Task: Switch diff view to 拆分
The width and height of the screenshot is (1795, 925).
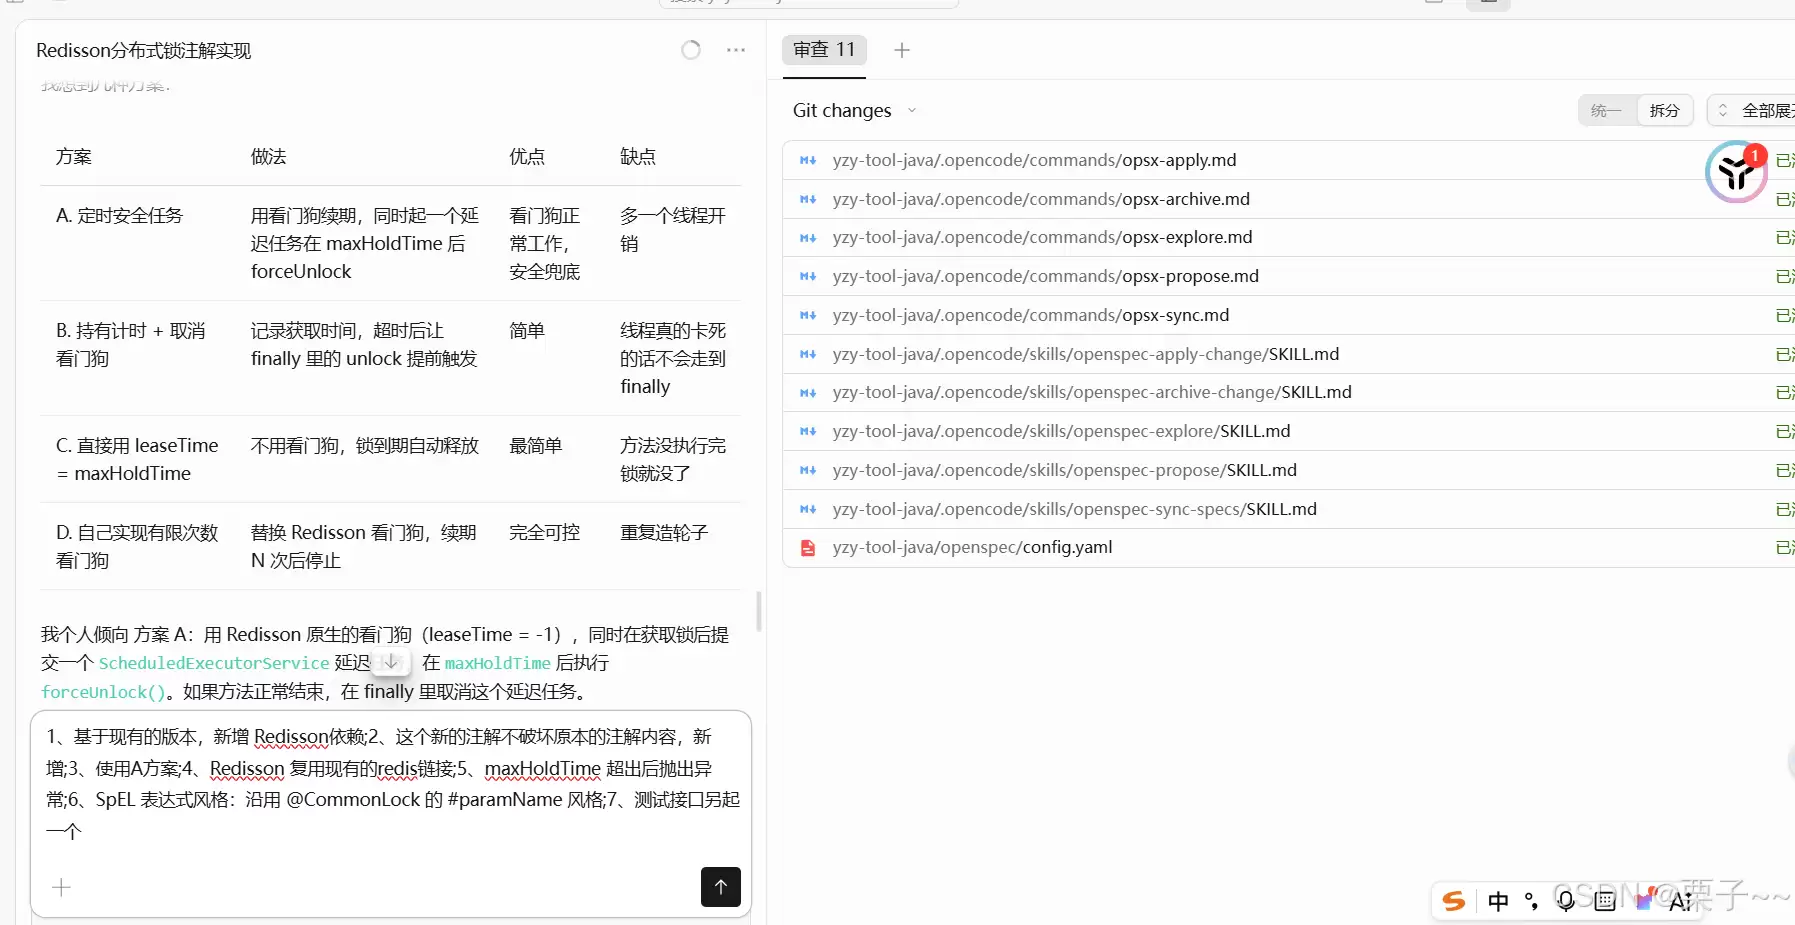Action: [1664, 110]
